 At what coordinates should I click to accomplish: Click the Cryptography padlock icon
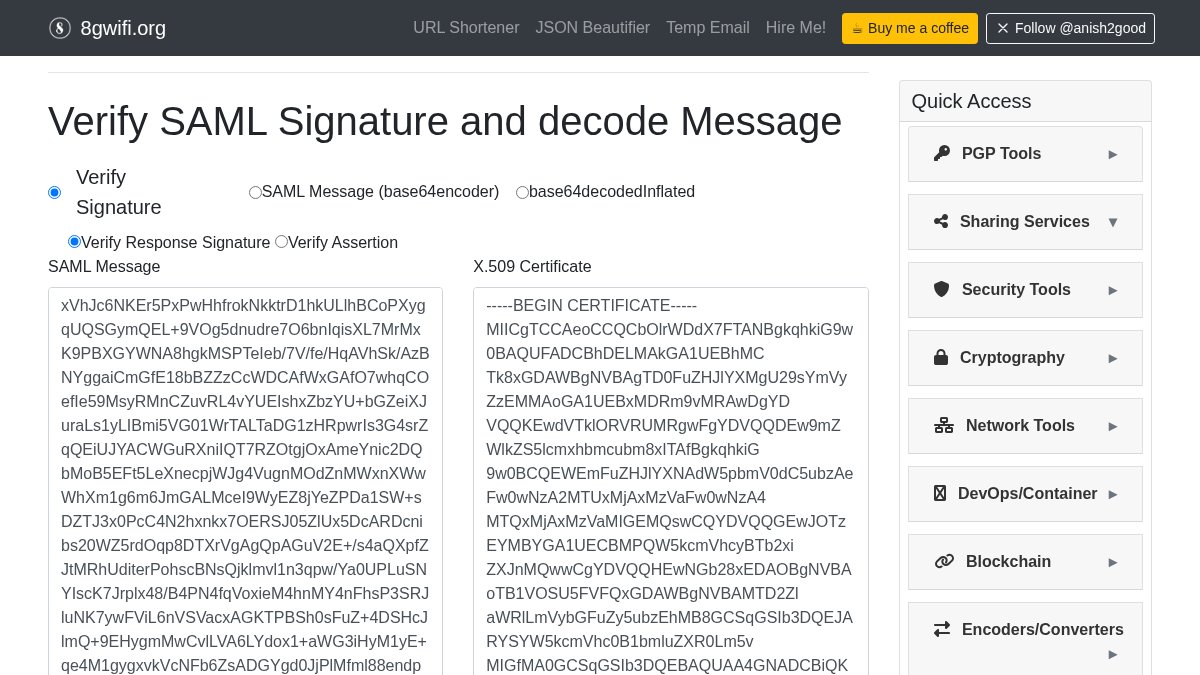click(941, 357)
